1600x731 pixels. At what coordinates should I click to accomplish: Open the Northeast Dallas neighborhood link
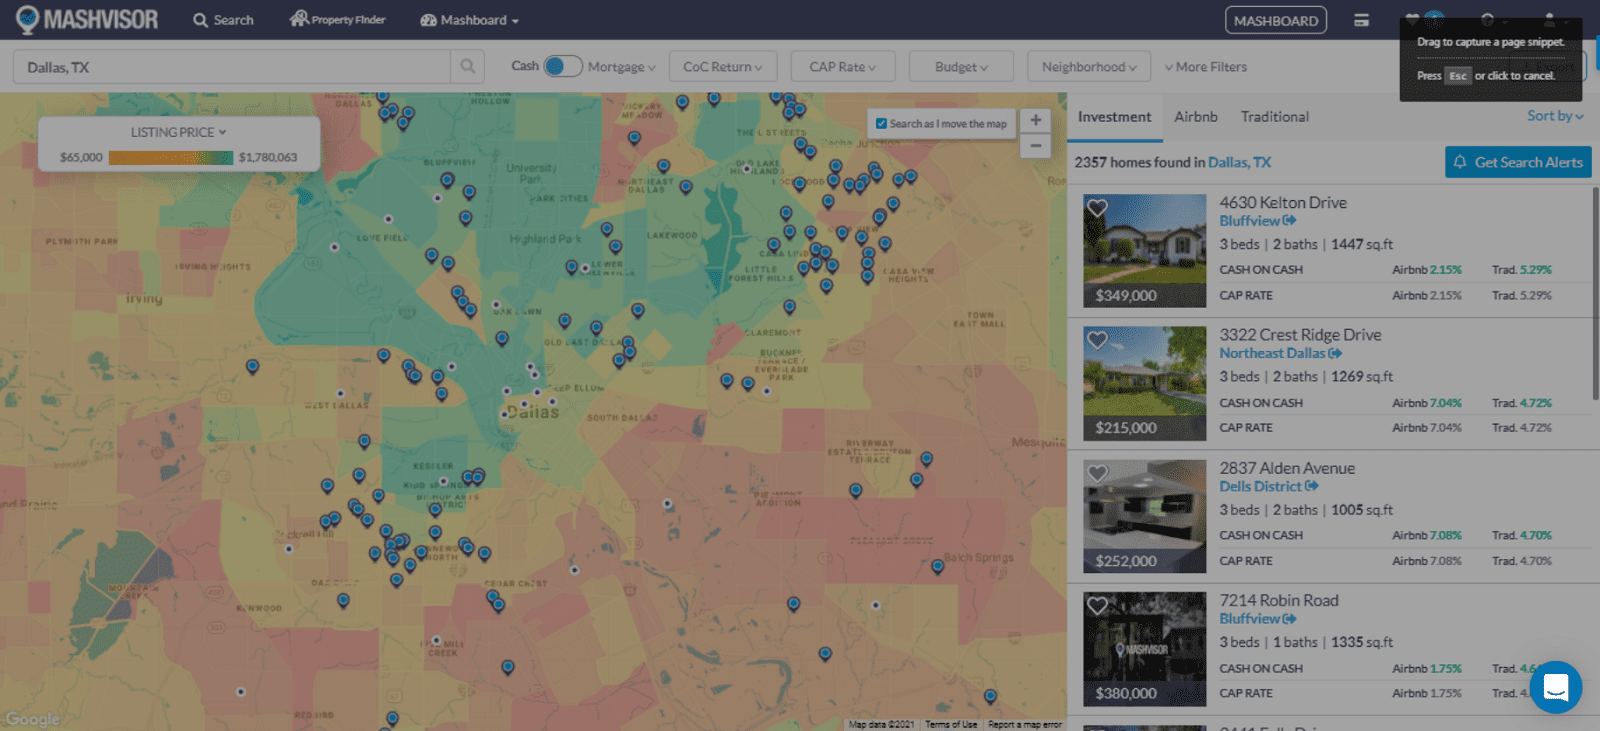click(x=1271, y=353)
